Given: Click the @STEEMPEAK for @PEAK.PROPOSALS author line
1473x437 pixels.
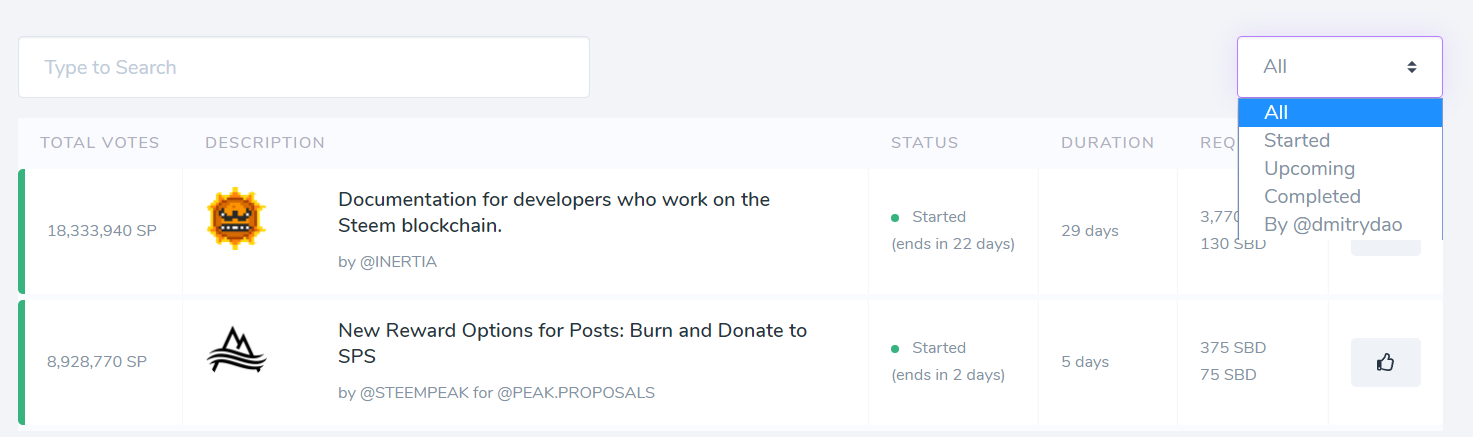Looking at the screenshot, I should 496,393.
